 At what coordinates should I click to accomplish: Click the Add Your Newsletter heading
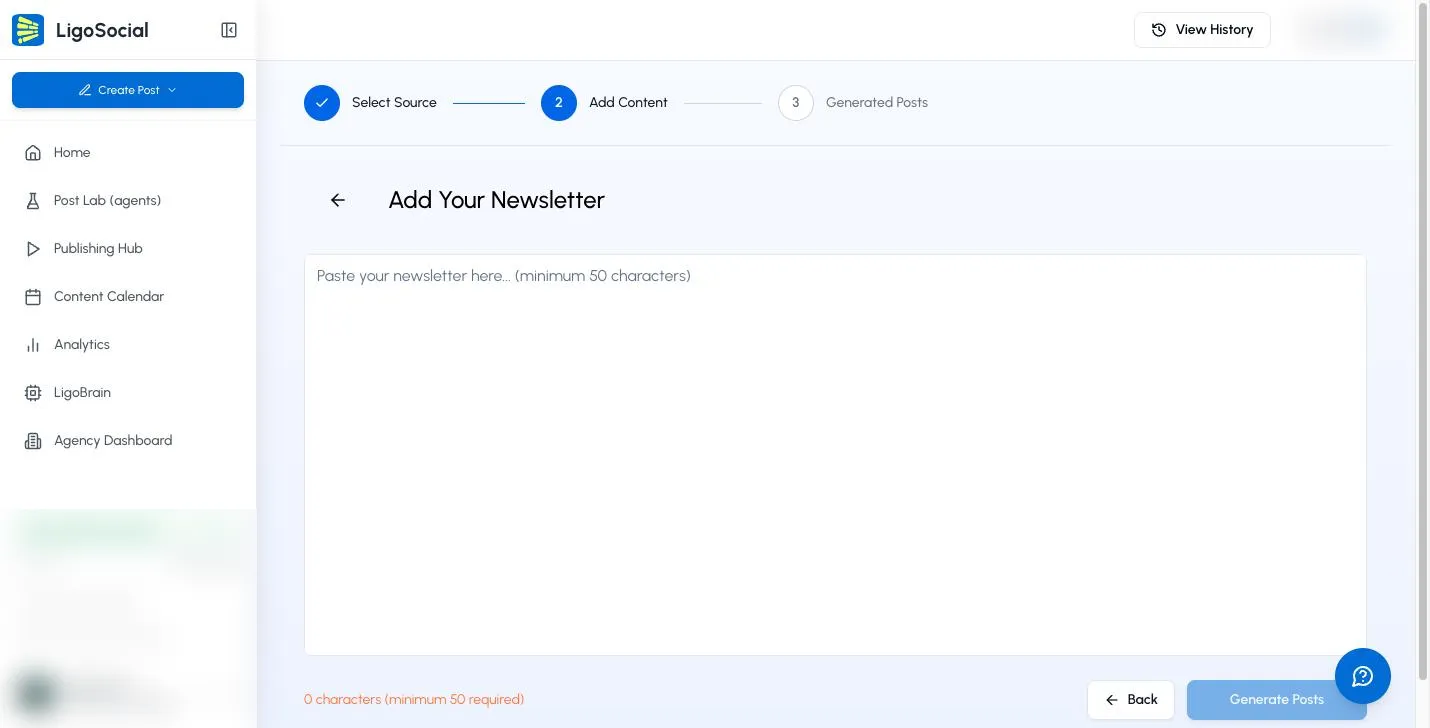coord(496,200)
